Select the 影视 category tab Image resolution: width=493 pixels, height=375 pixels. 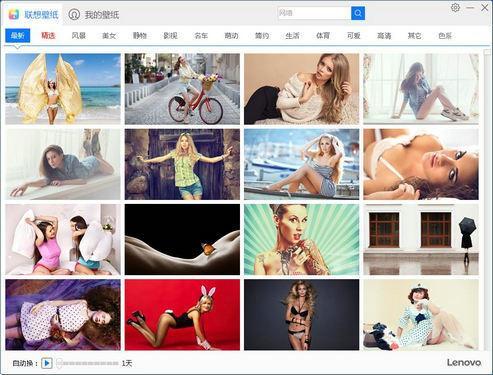pyautogui.click(x=170, y=35)
